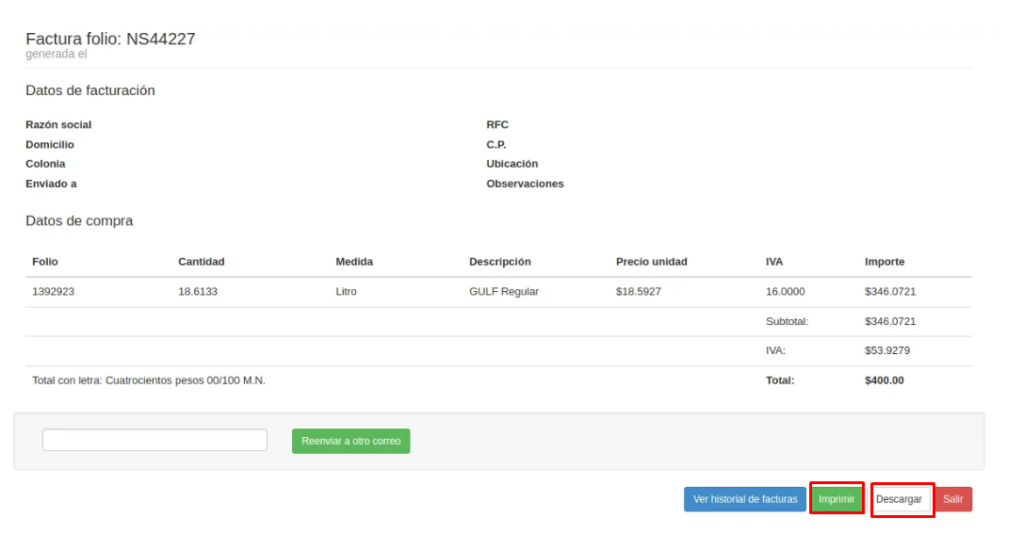
Task: Click the Colonia label
Action: 46,164
